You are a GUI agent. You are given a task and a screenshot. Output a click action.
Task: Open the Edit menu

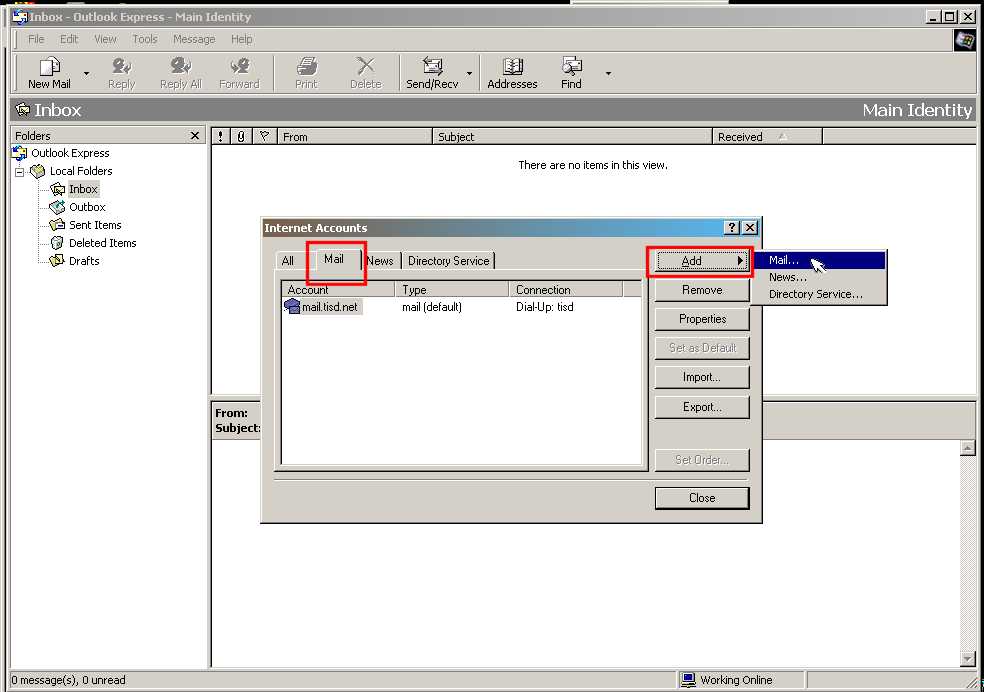tap(68, 39)
